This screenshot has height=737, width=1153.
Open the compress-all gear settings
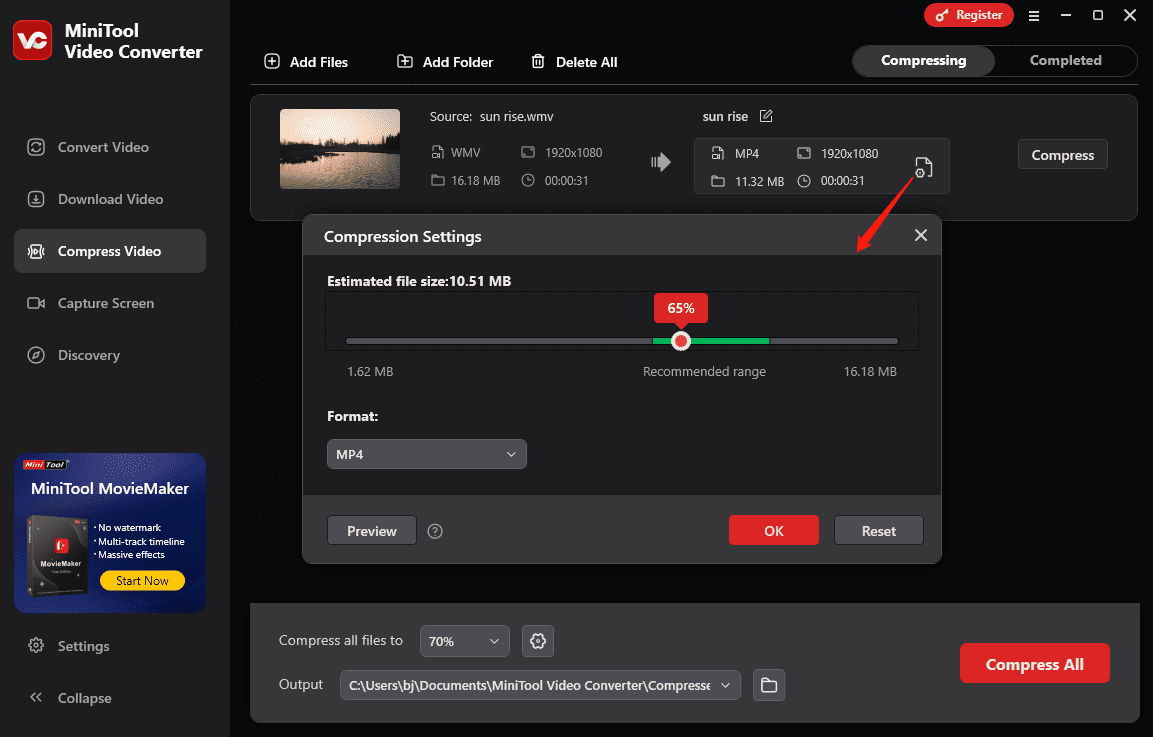point(538,641)
